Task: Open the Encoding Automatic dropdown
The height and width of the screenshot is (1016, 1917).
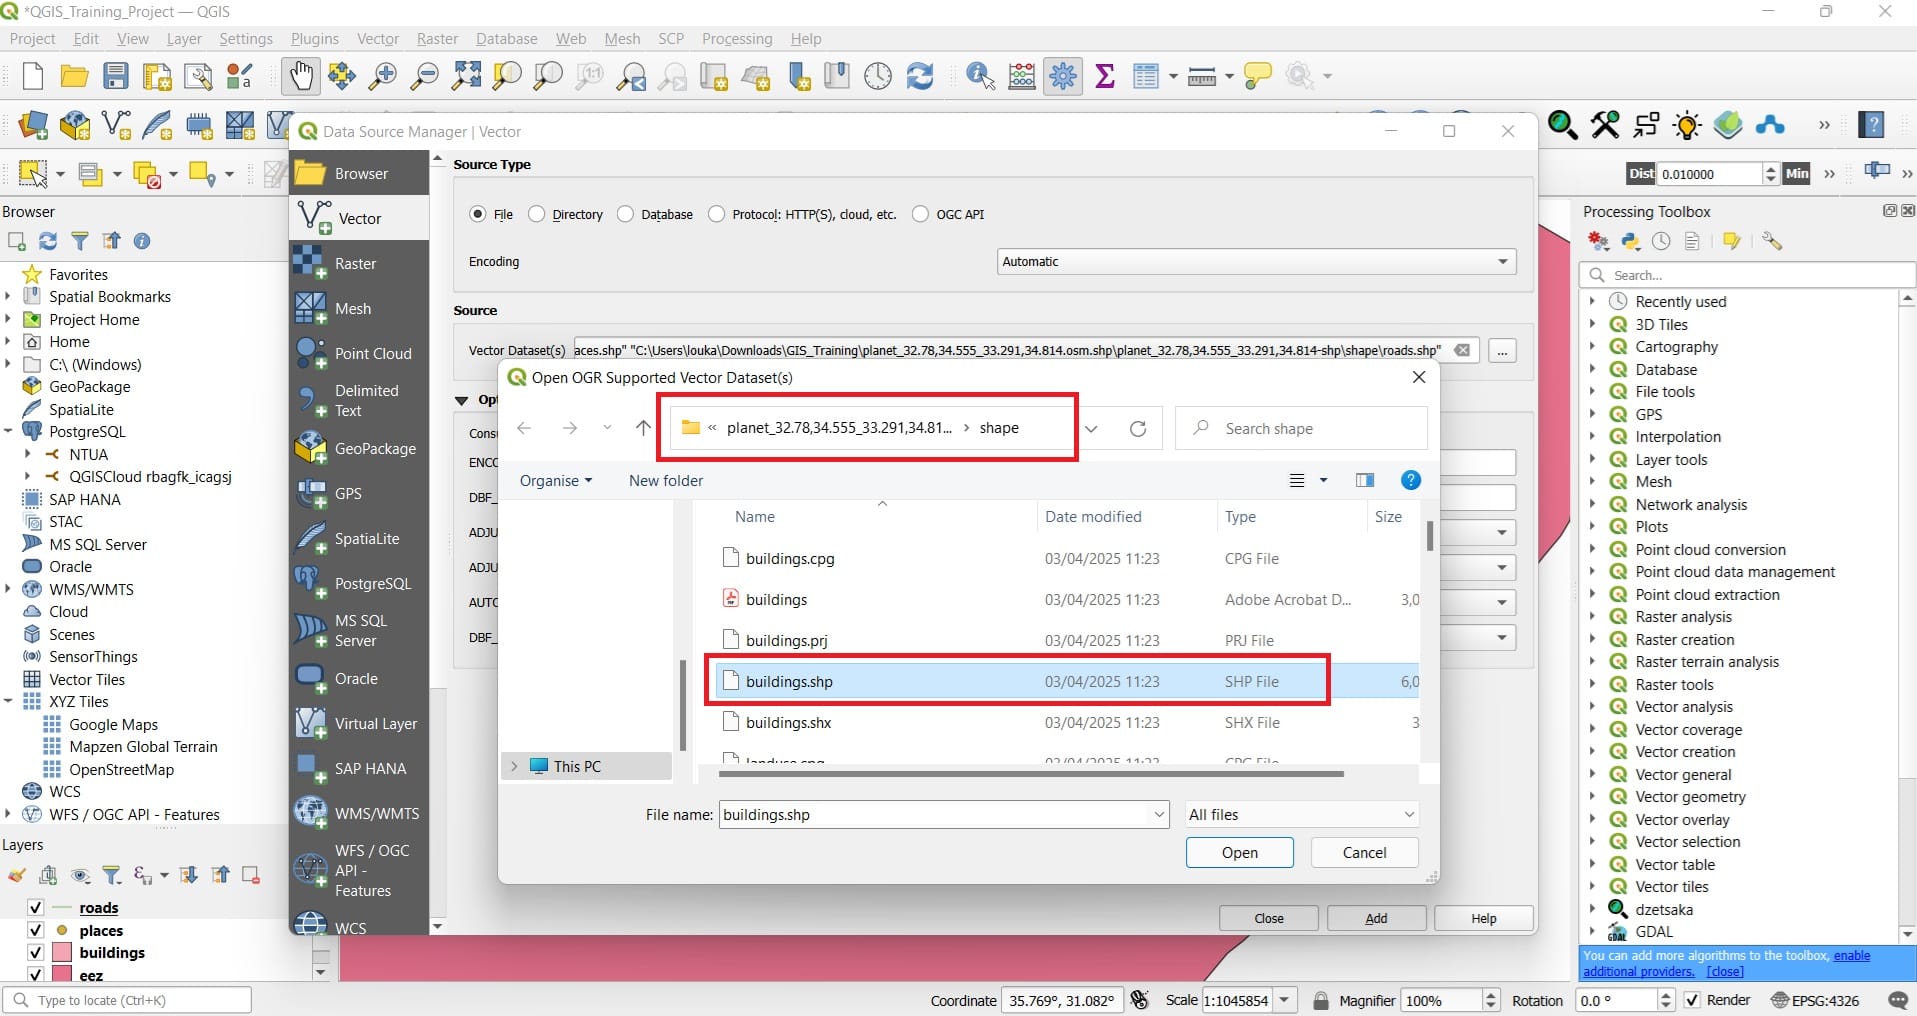Action: [1256, 261]
